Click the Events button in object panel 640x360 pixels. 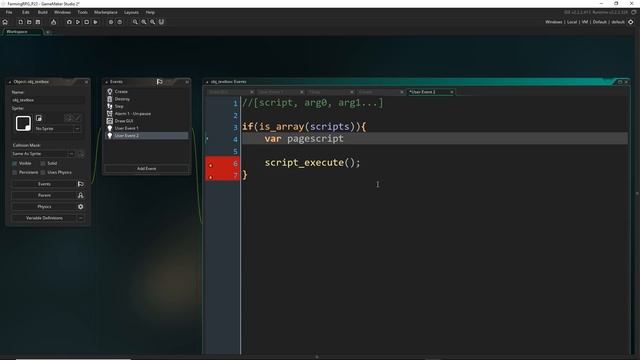tap(44, 184)
